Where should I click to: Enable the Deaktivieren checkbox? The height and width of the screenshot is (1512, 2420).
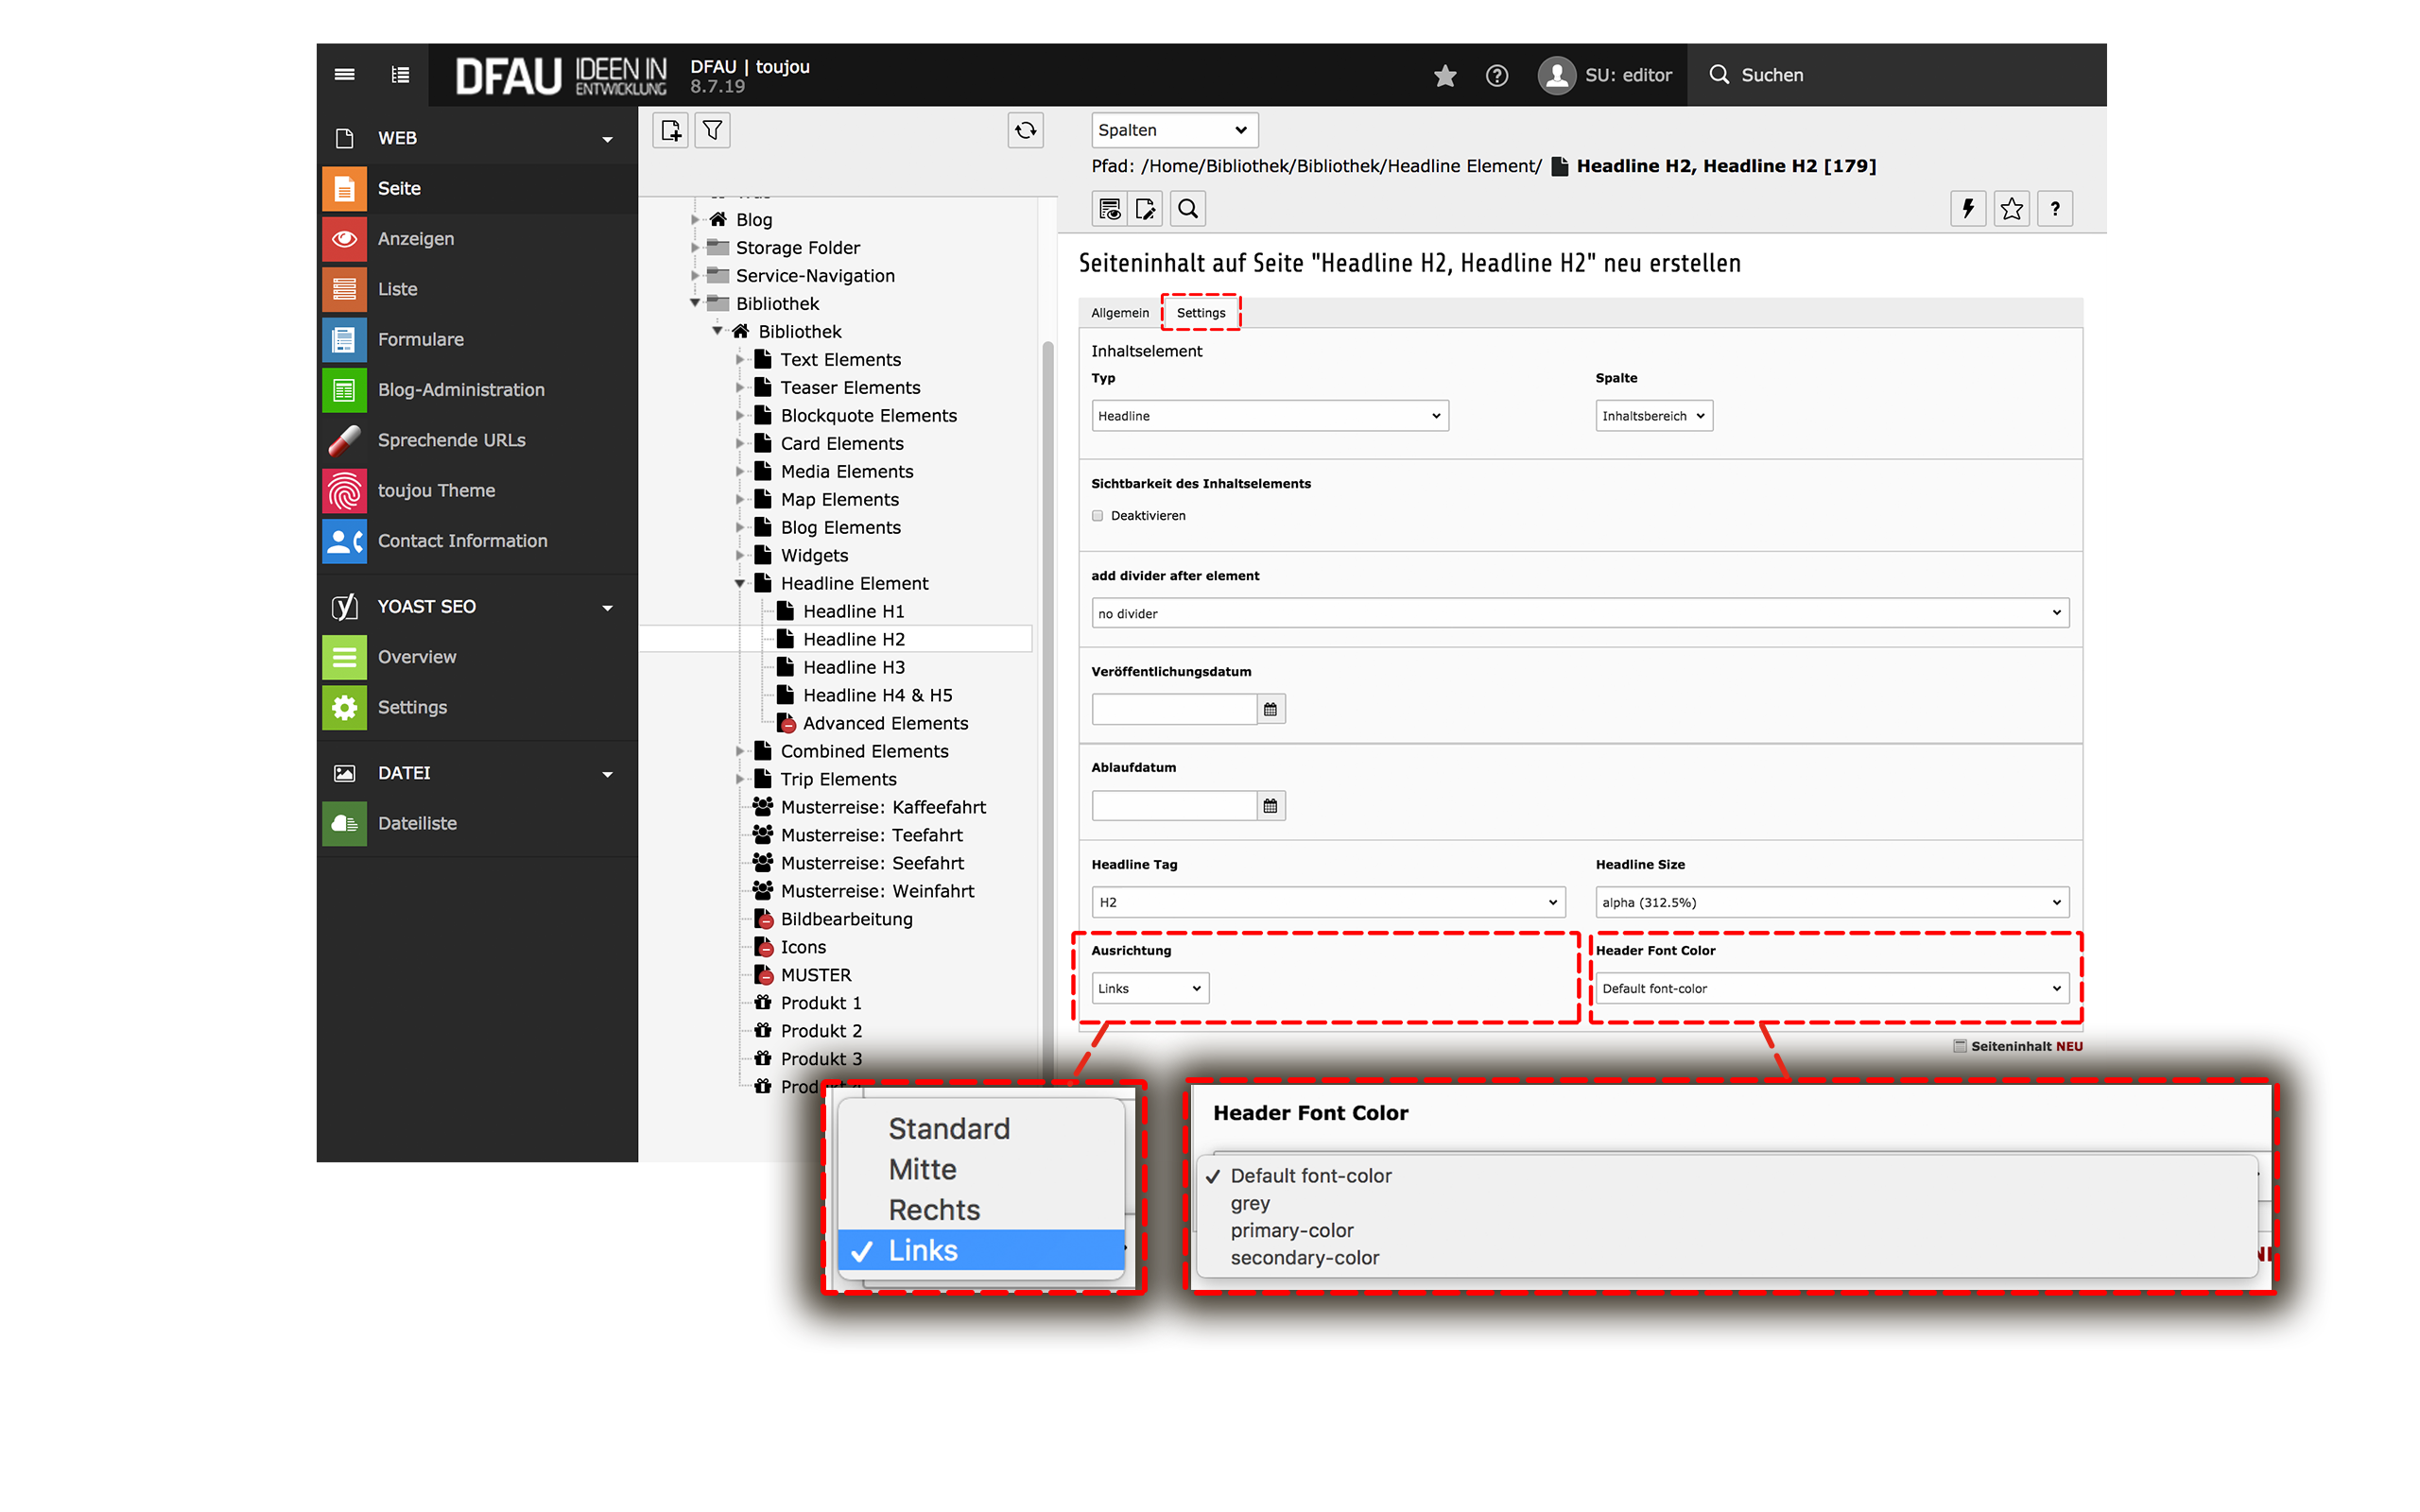(1097, 516)
